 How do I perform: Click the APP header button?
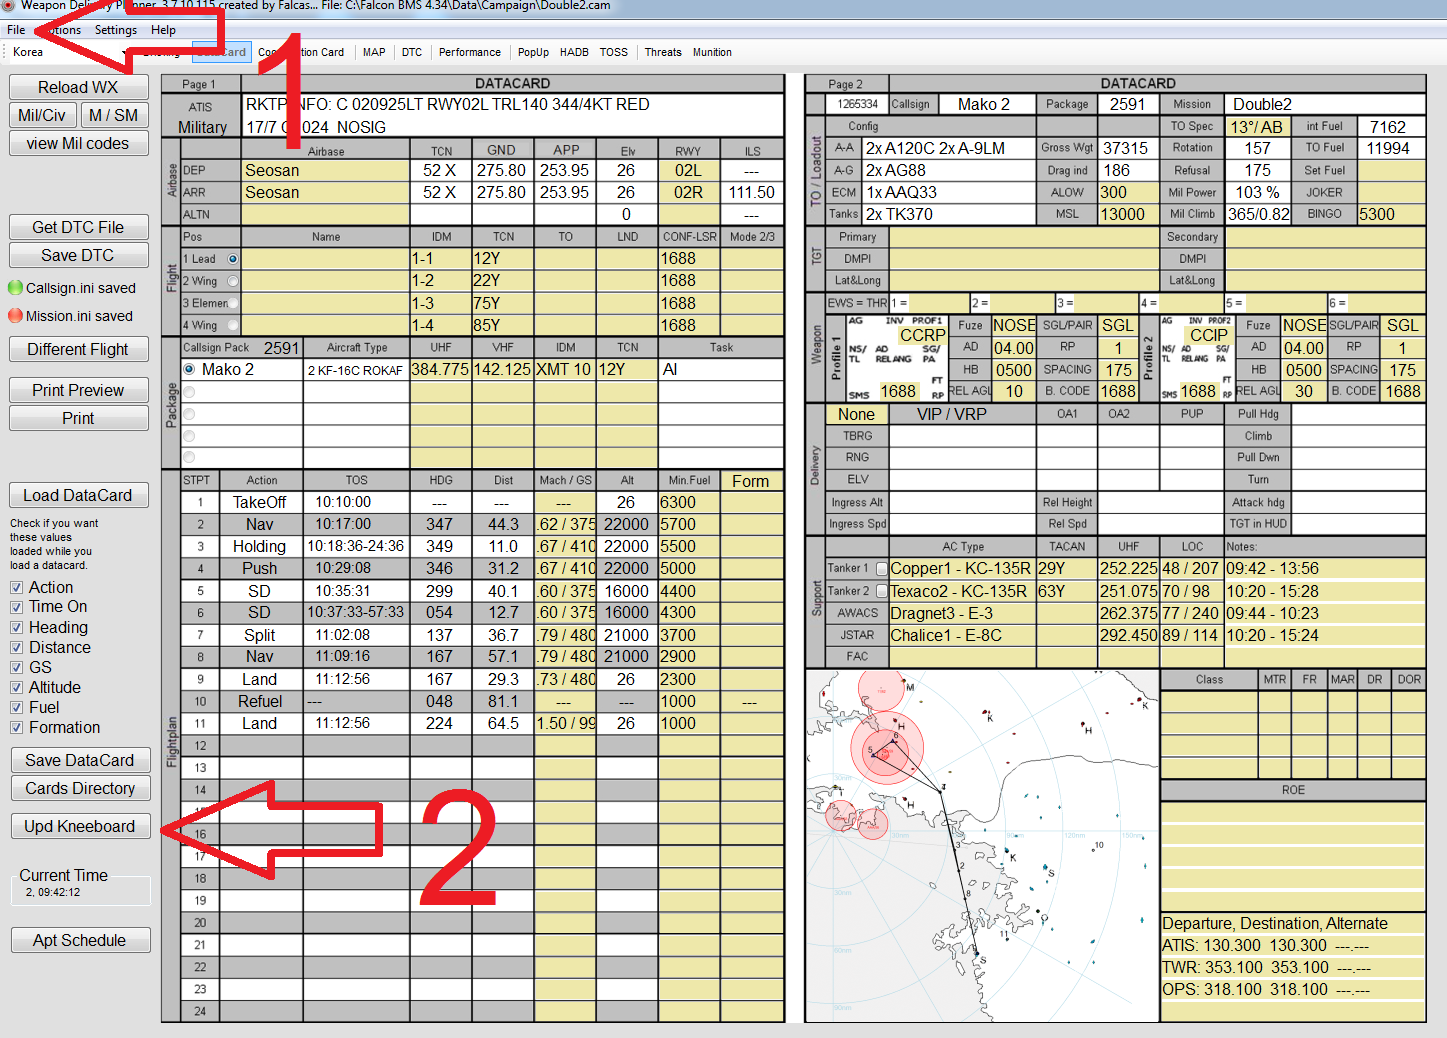[566, 150]
